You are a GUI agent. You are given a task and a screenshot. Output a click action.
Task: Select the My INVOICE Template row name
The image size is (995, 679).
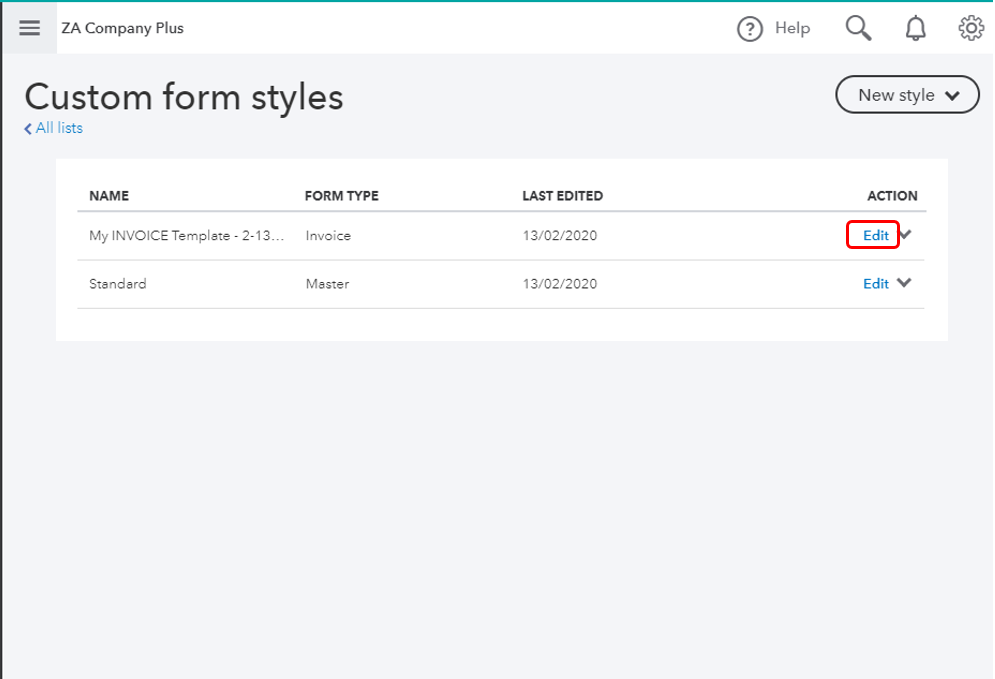187,236
